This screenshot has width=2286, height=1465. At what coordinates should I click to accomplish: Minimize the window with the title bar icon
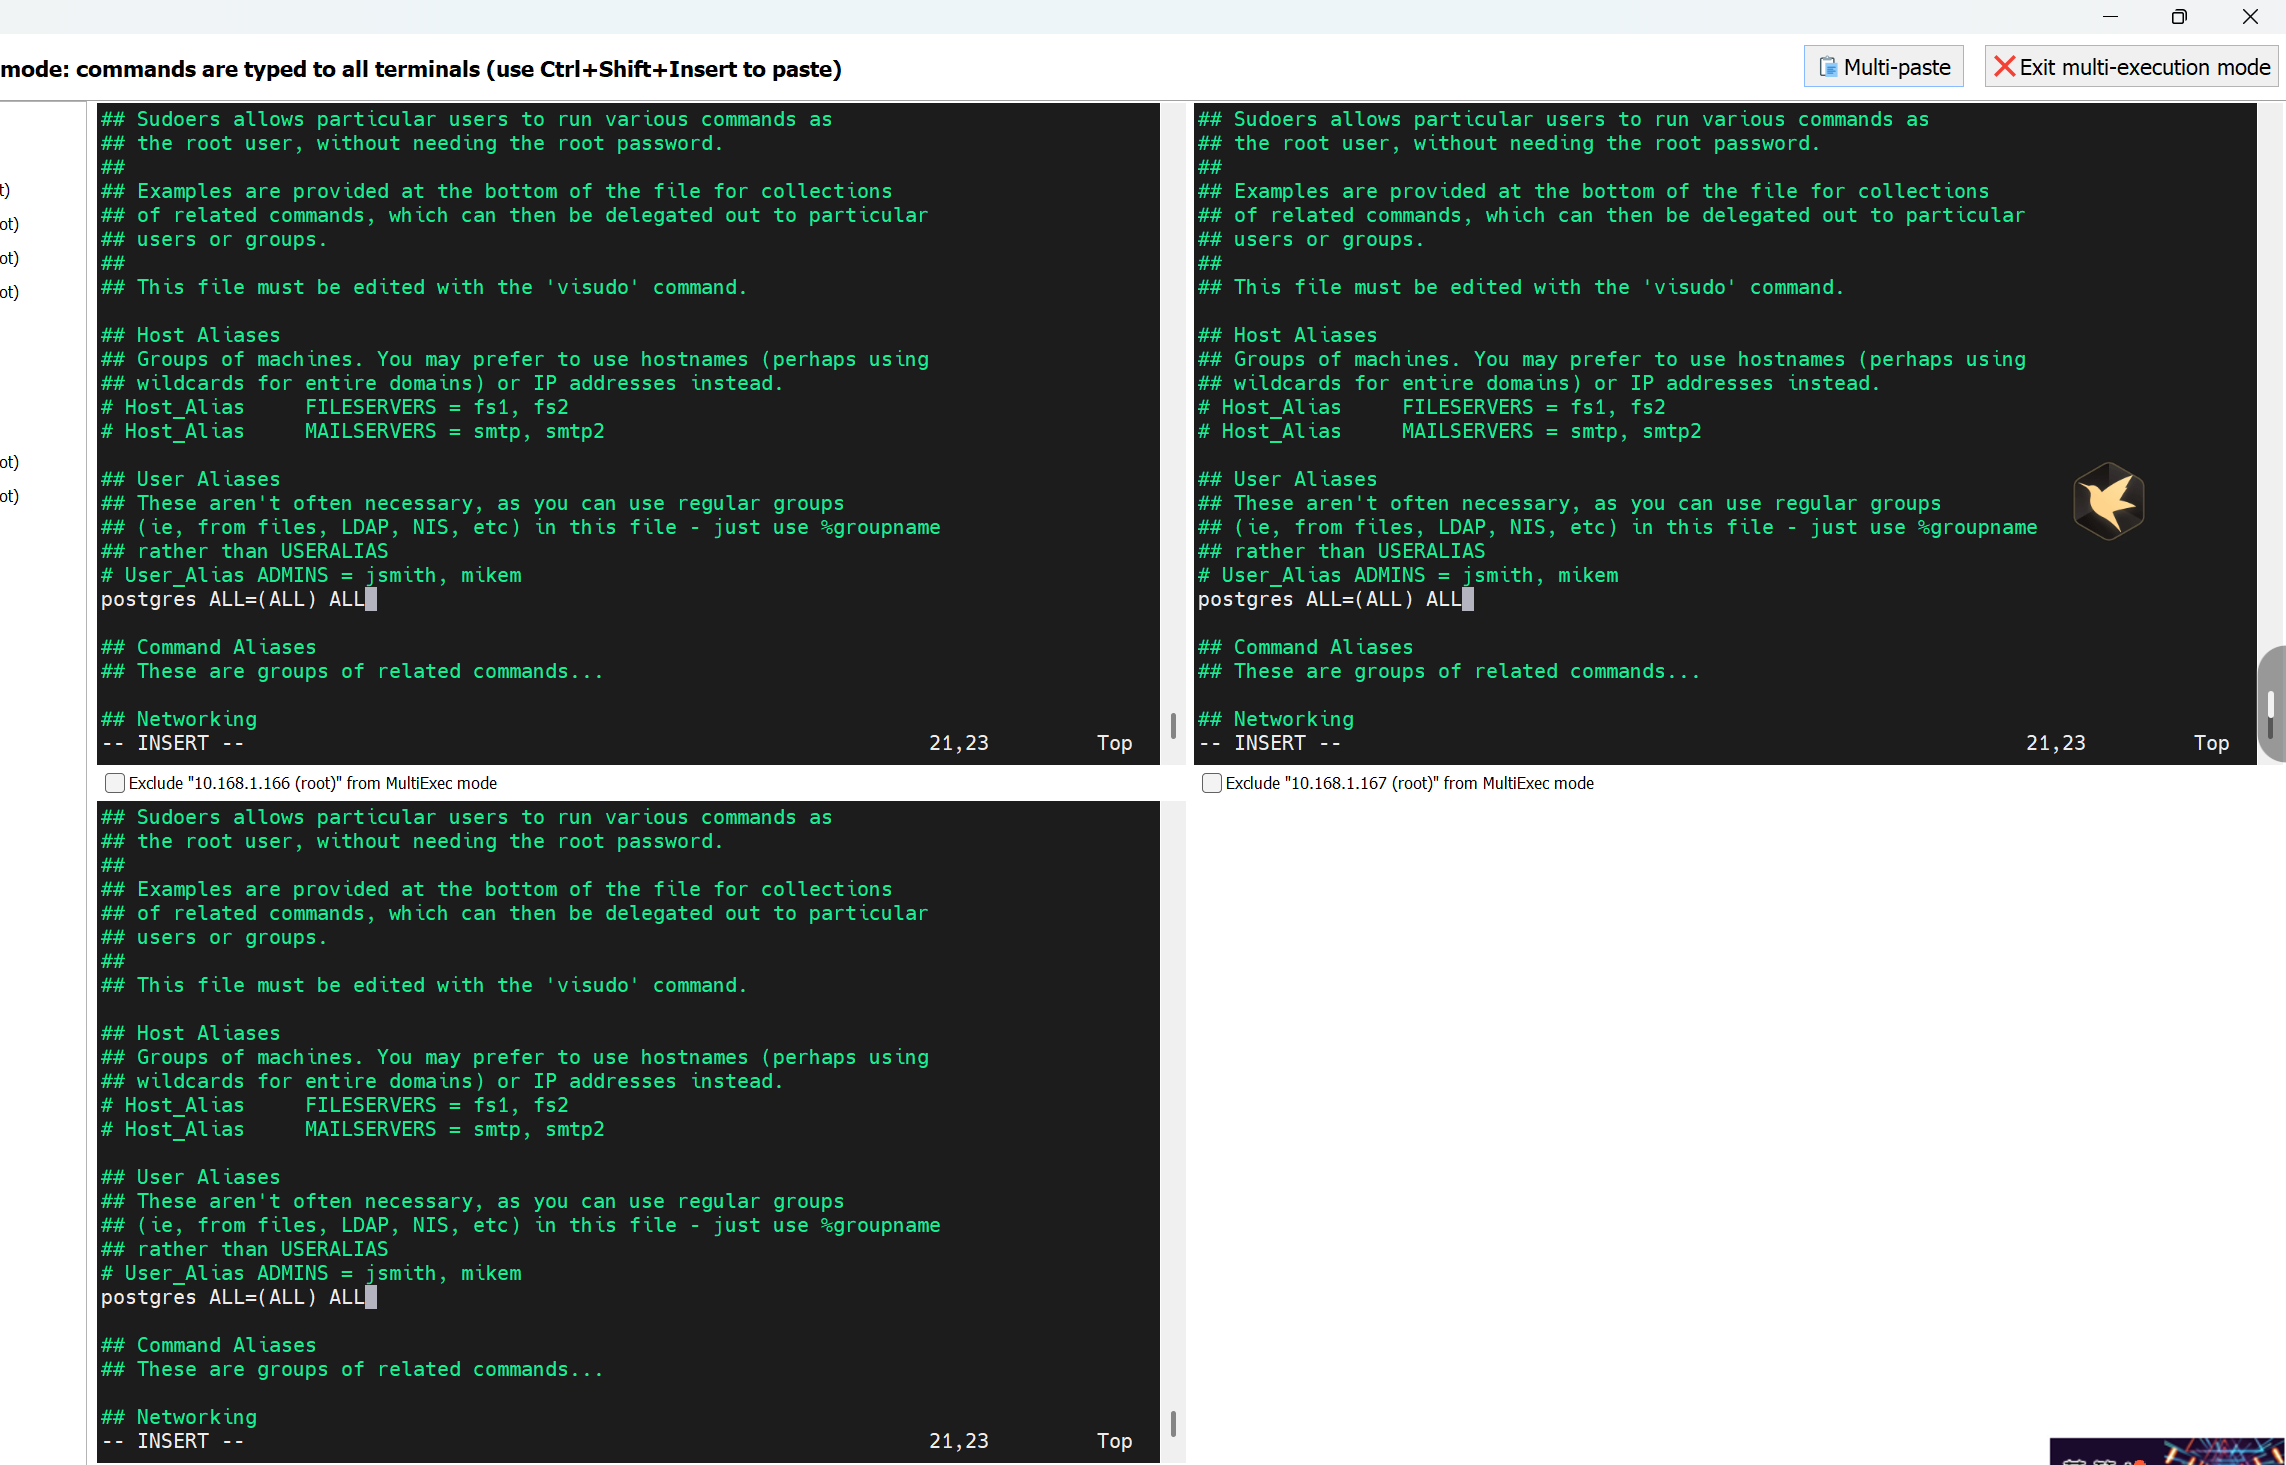(x=2110, y=16)
